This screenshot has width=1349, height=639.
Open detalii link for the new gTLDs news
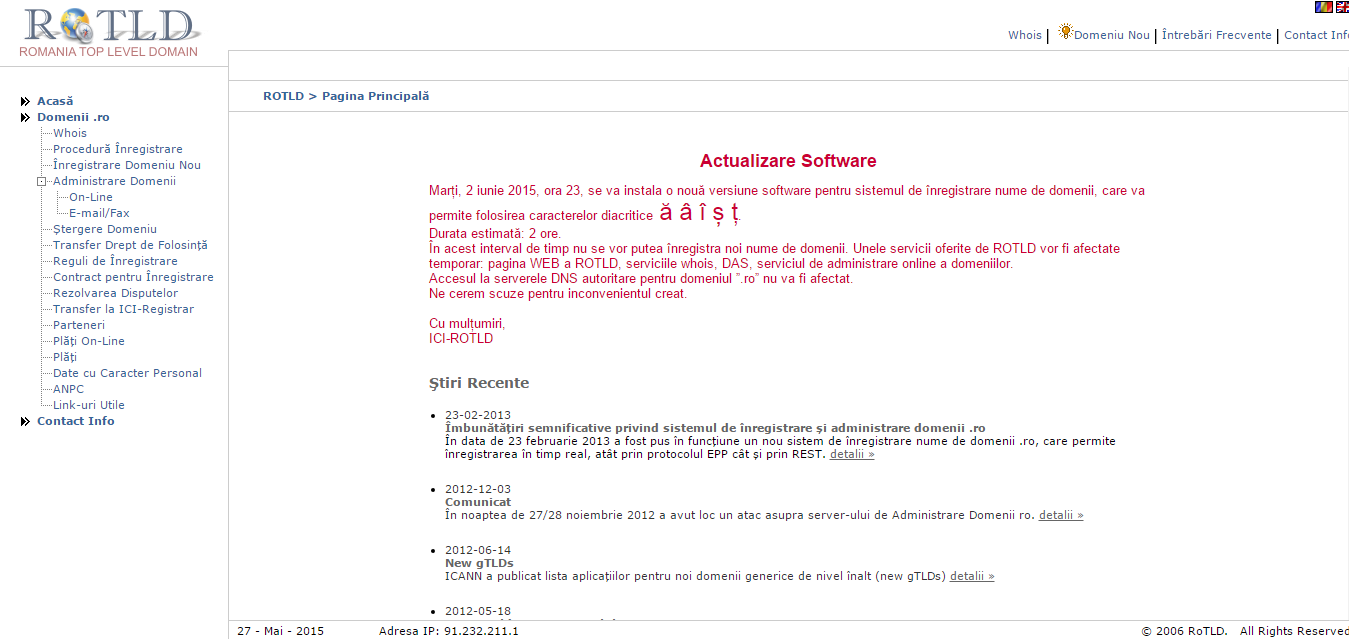(x=972, y=576)
